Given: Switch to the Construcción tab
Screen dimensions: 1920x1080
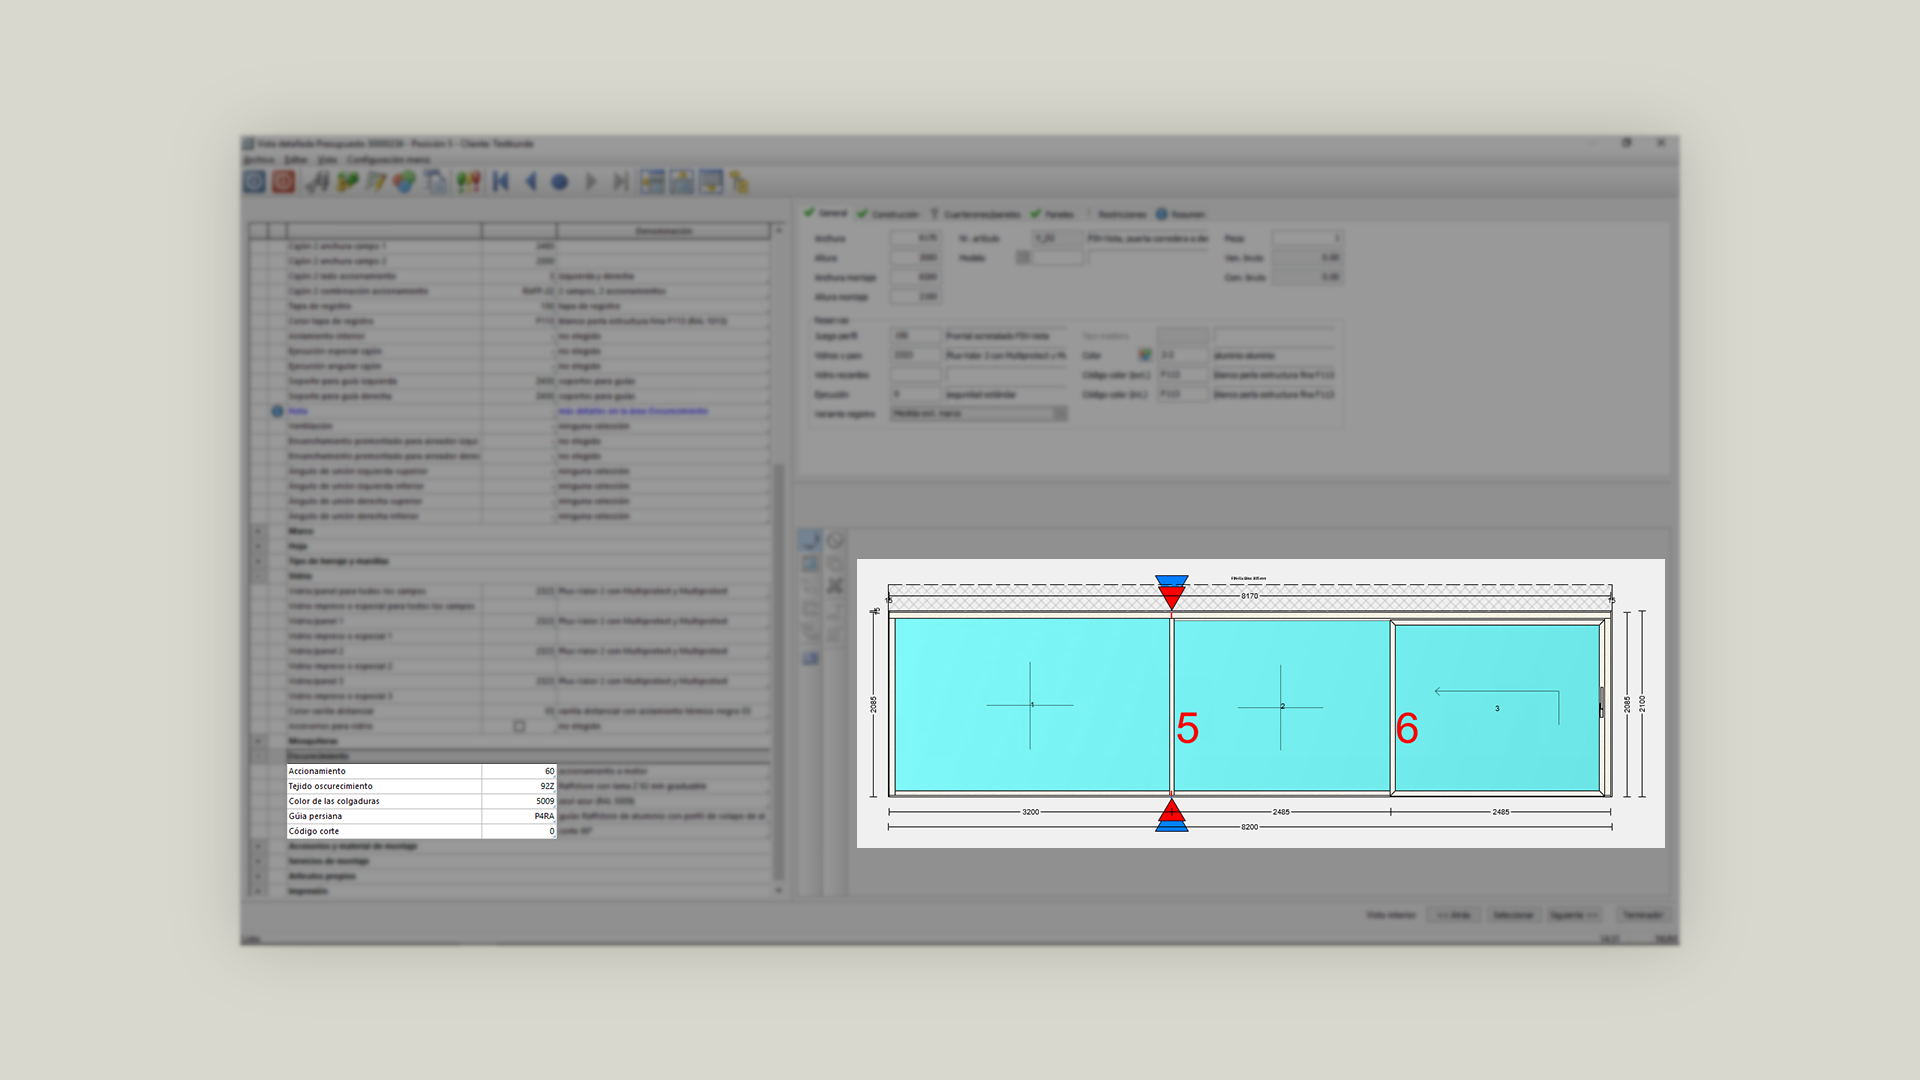Looking at the screenshot, I should [x=887, y=214].
